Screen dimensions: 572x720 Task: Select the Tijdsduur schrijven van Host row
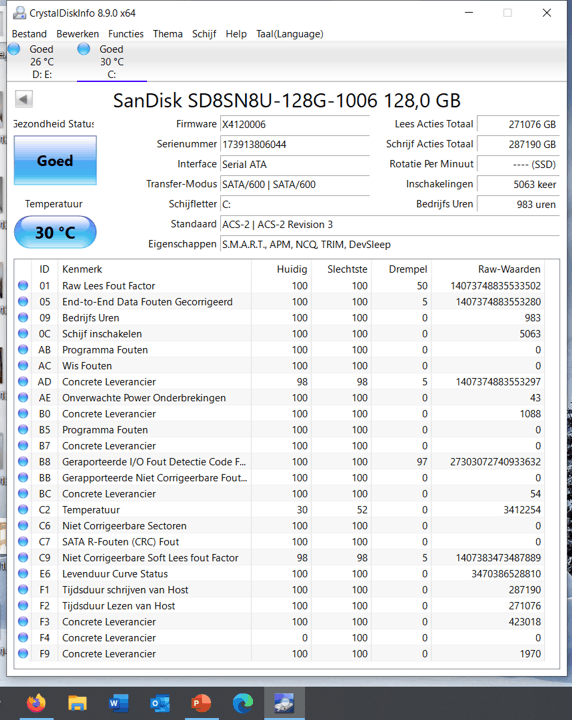pyautogui.click(x=280, y=590)
